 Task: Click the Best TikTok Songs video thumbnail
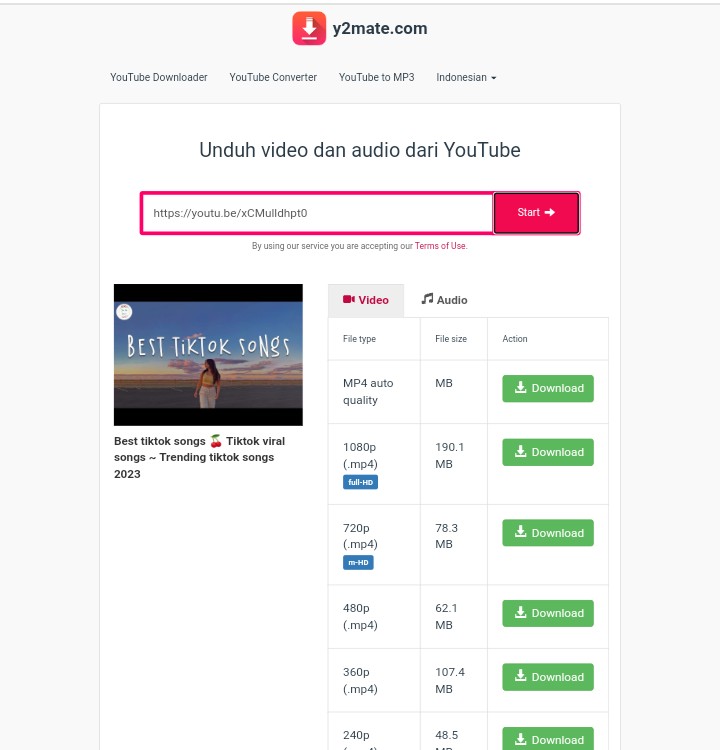tap(208, 354)
